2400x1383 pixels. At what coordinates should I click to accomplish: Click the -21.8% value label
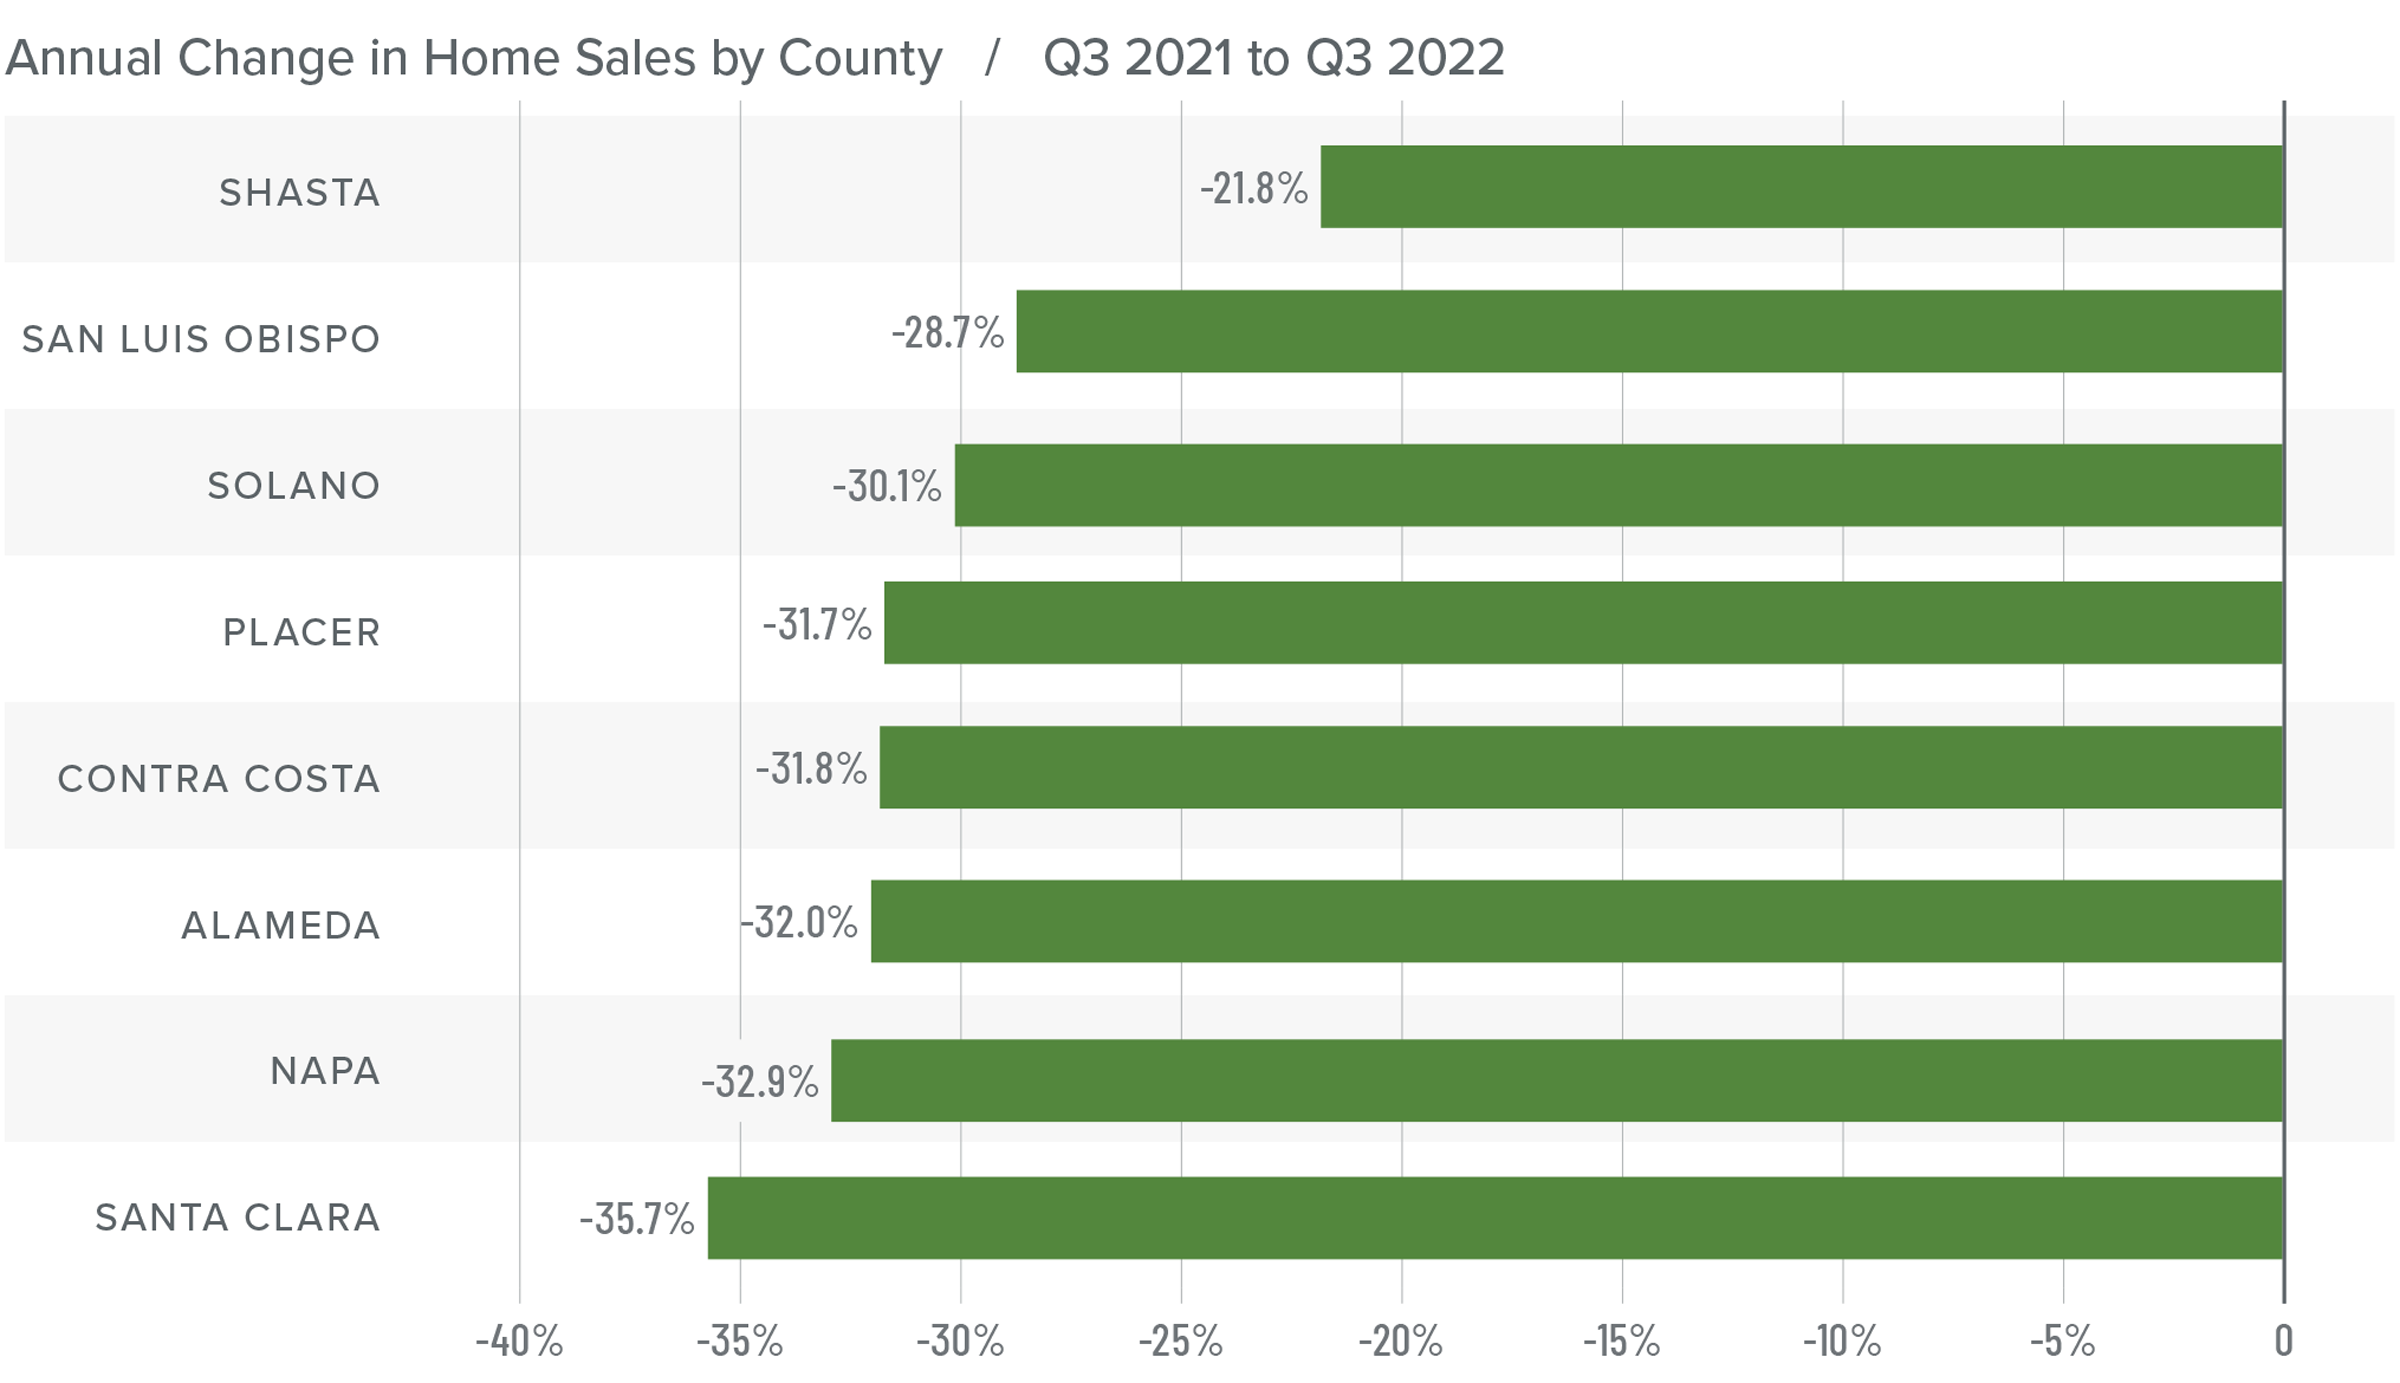click(1253, 188)
